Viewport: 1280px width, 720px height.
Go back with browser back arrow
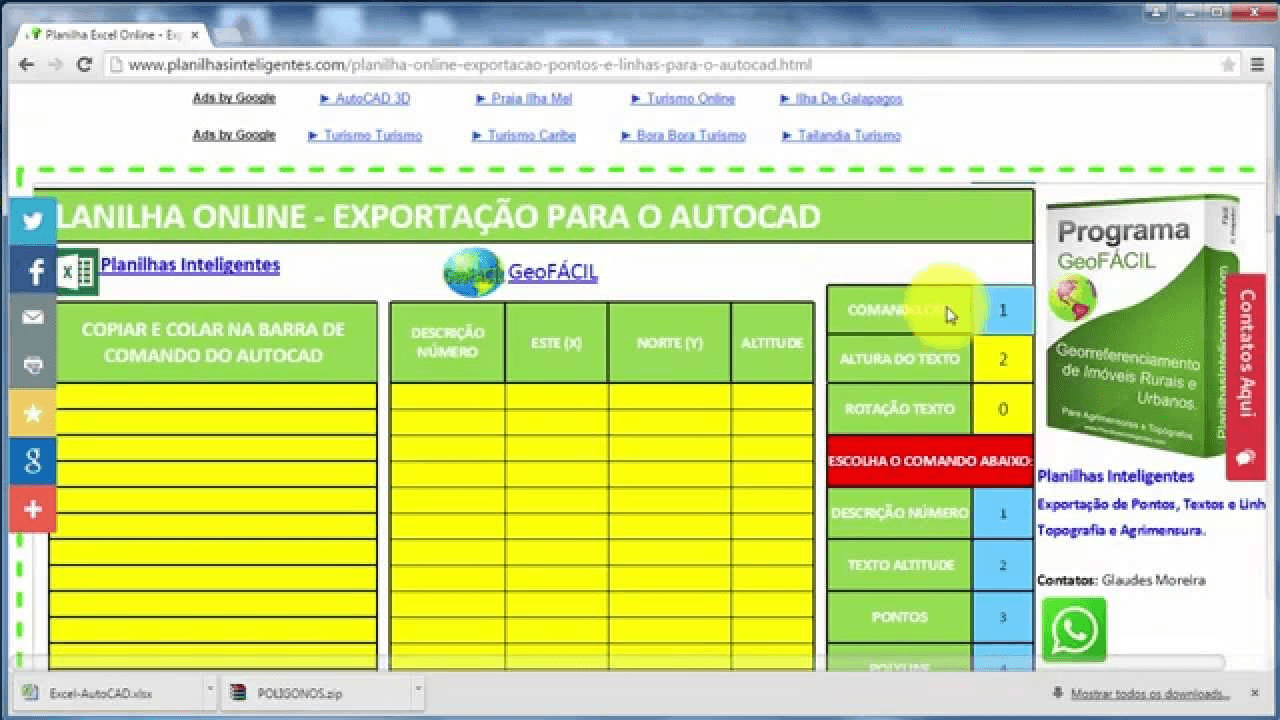coord(27,64)
